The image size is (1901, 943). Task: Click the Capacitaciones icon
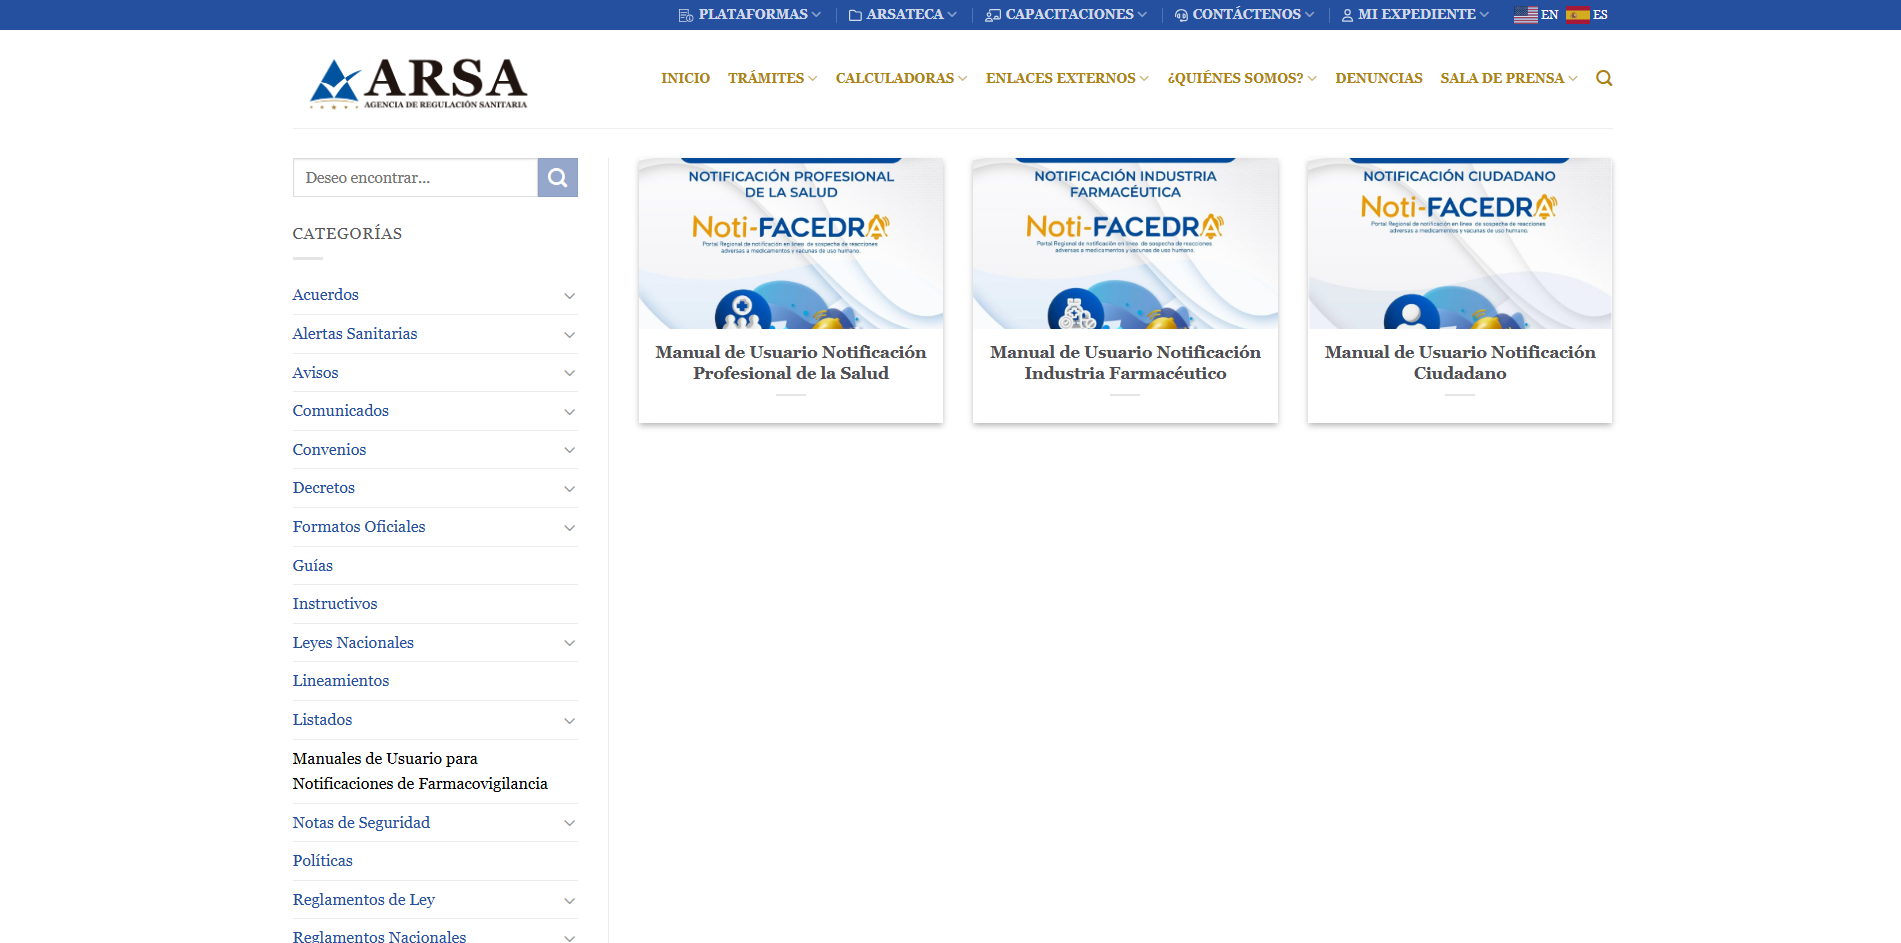(x=993, y=15)
